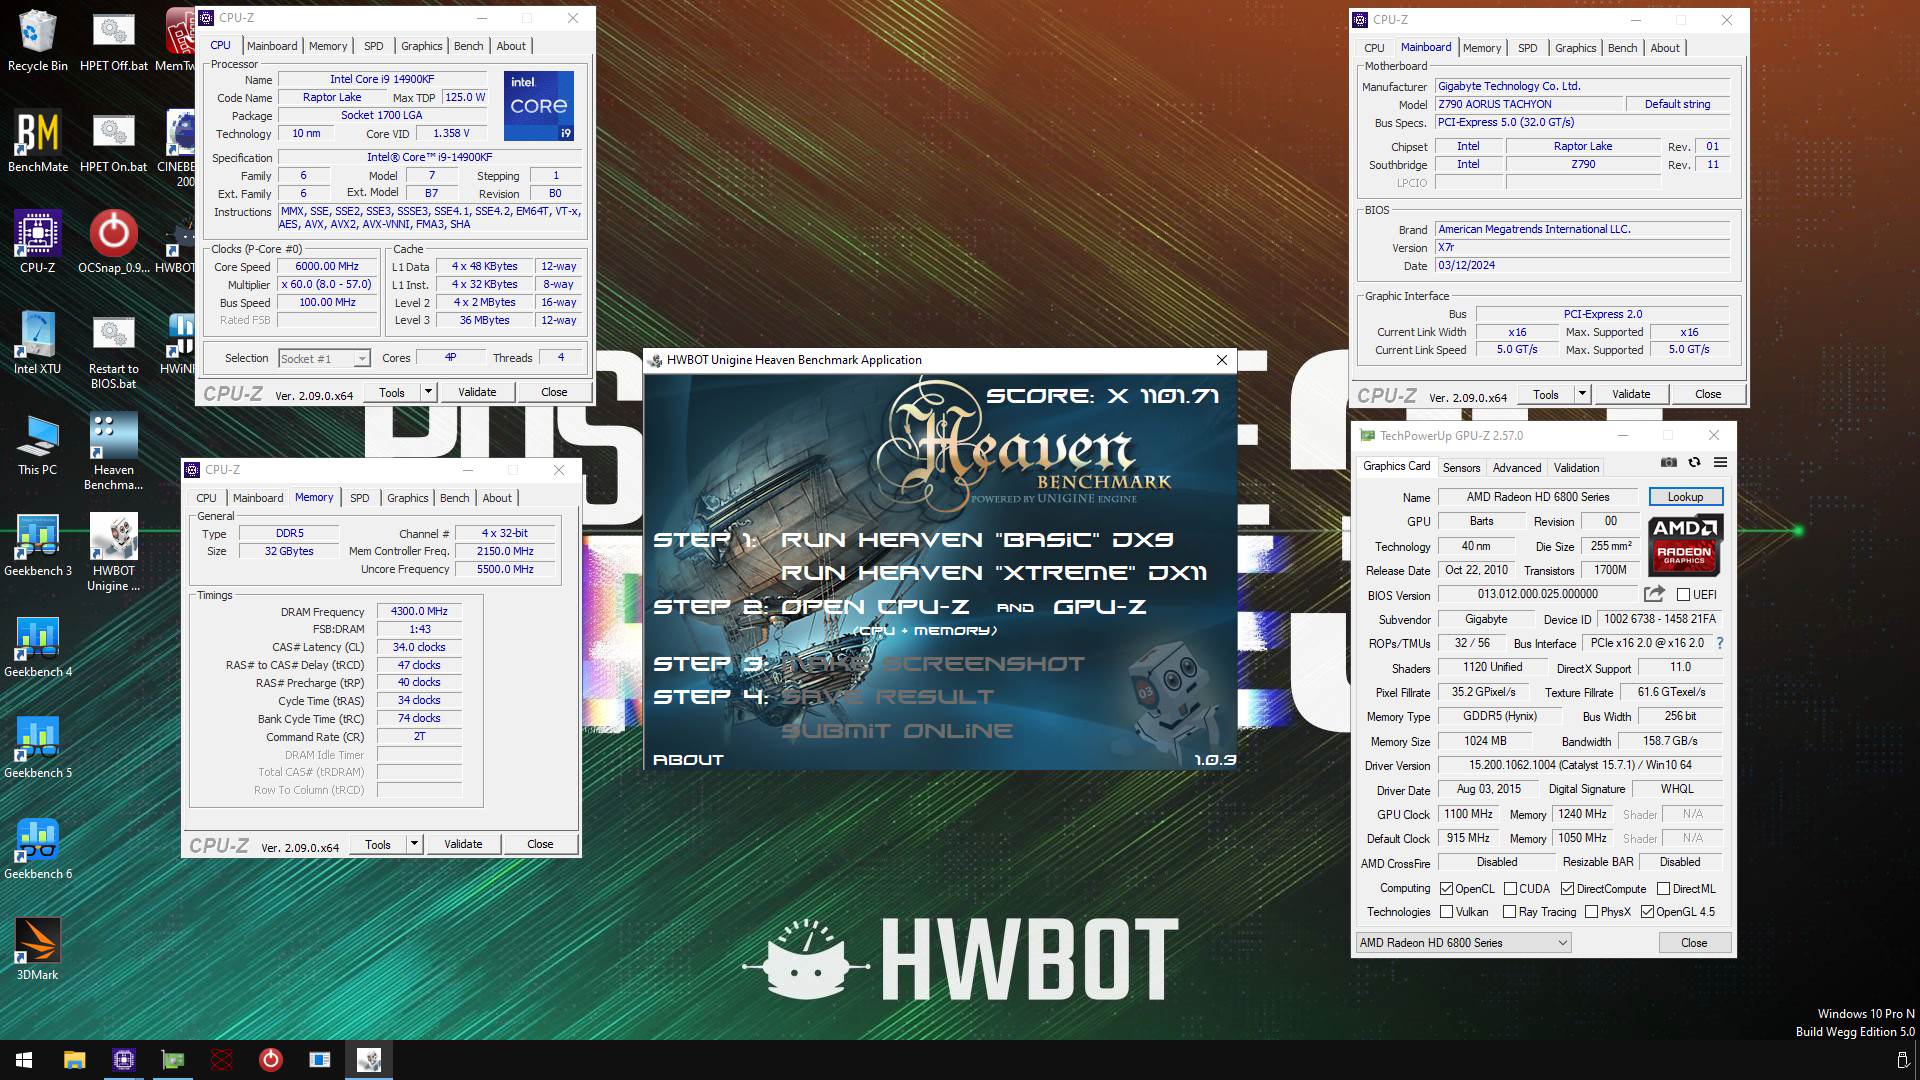The image size is (1920, 1080).
Task: Click About in Heaven Benchmark
Action: pos(688,760)
